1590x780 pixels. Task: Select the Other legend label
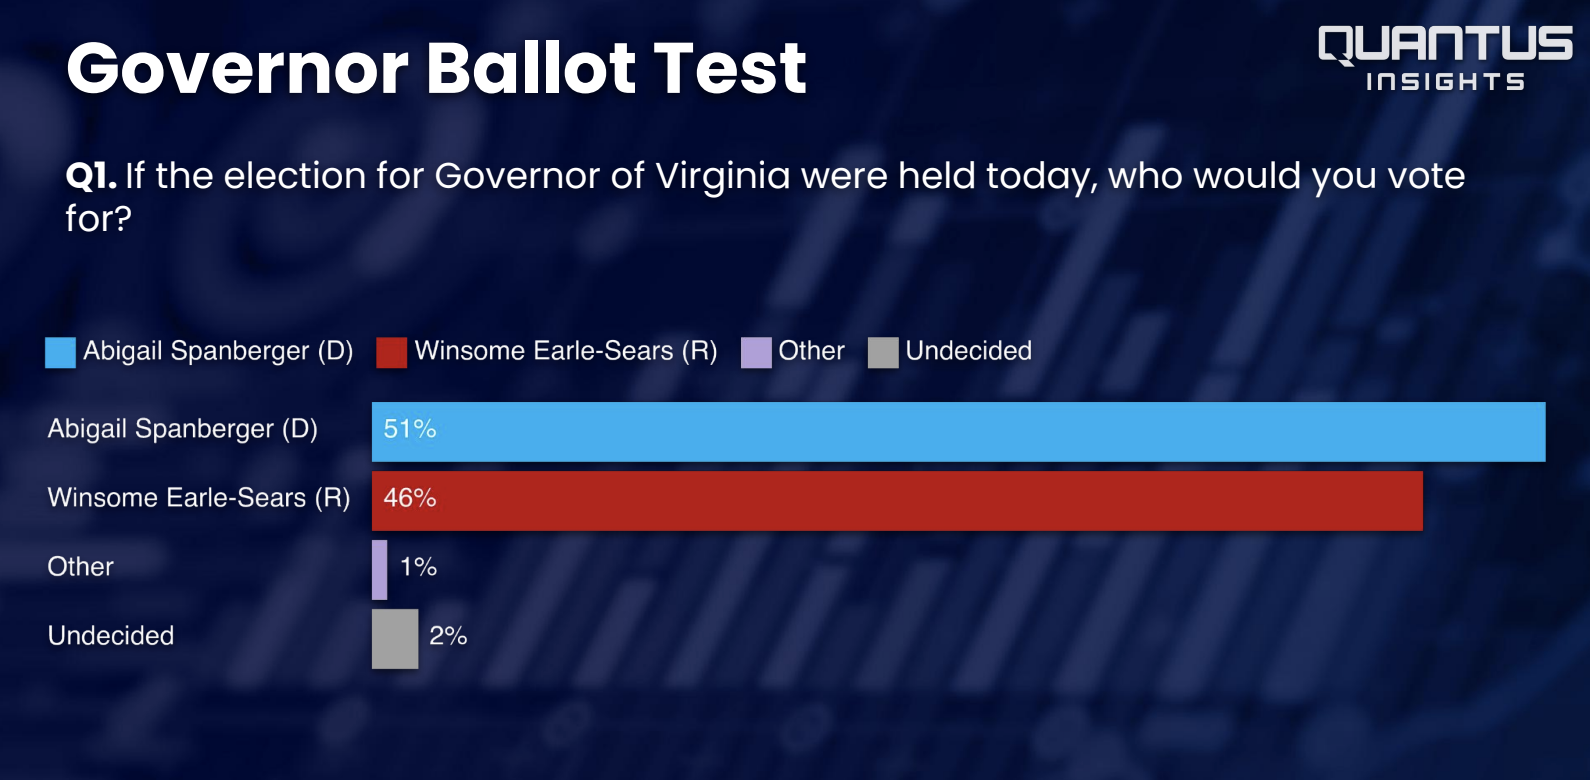(x=811, y=351)
